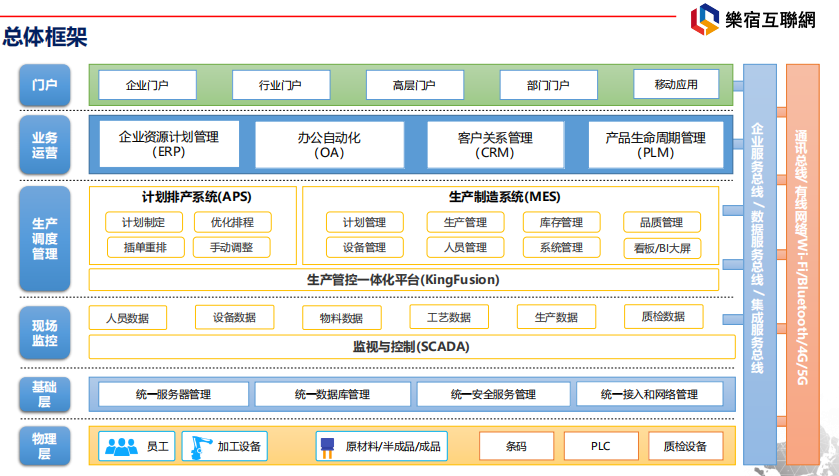The image size is (839, 476).
Task: Select the 生产调度管理 layer label
Action: [x=44, y=238]
